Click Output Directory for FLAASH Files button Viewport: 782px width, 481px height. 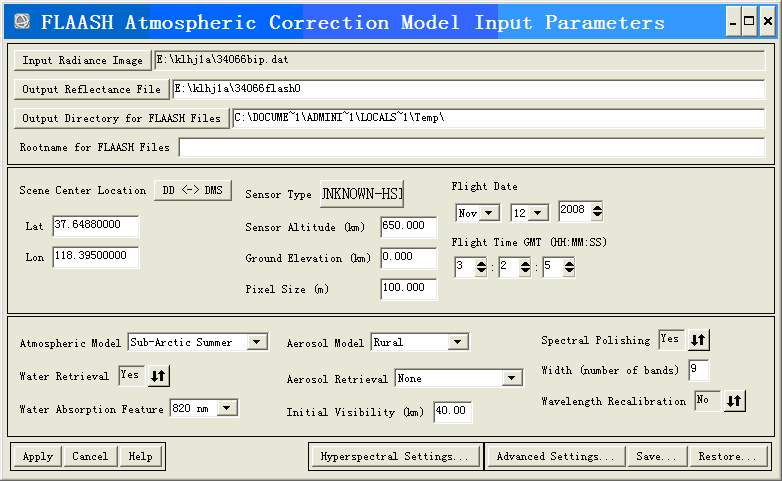point(121,118)
